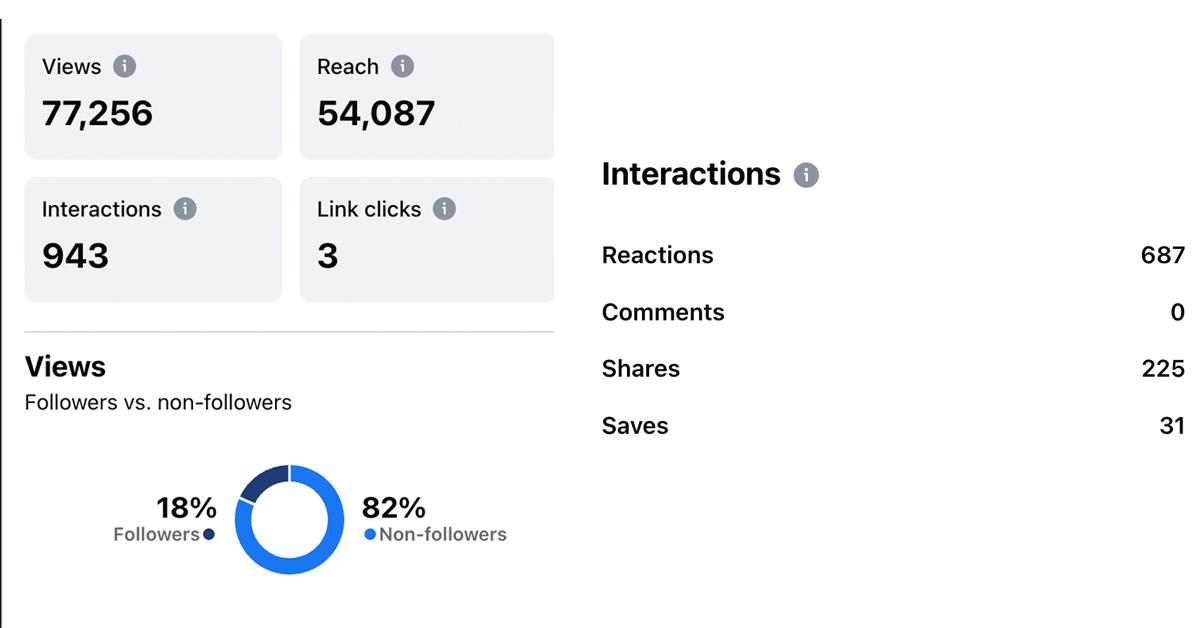
Task: Open the Interactions 943 card
Action: [x=153, y=239]
